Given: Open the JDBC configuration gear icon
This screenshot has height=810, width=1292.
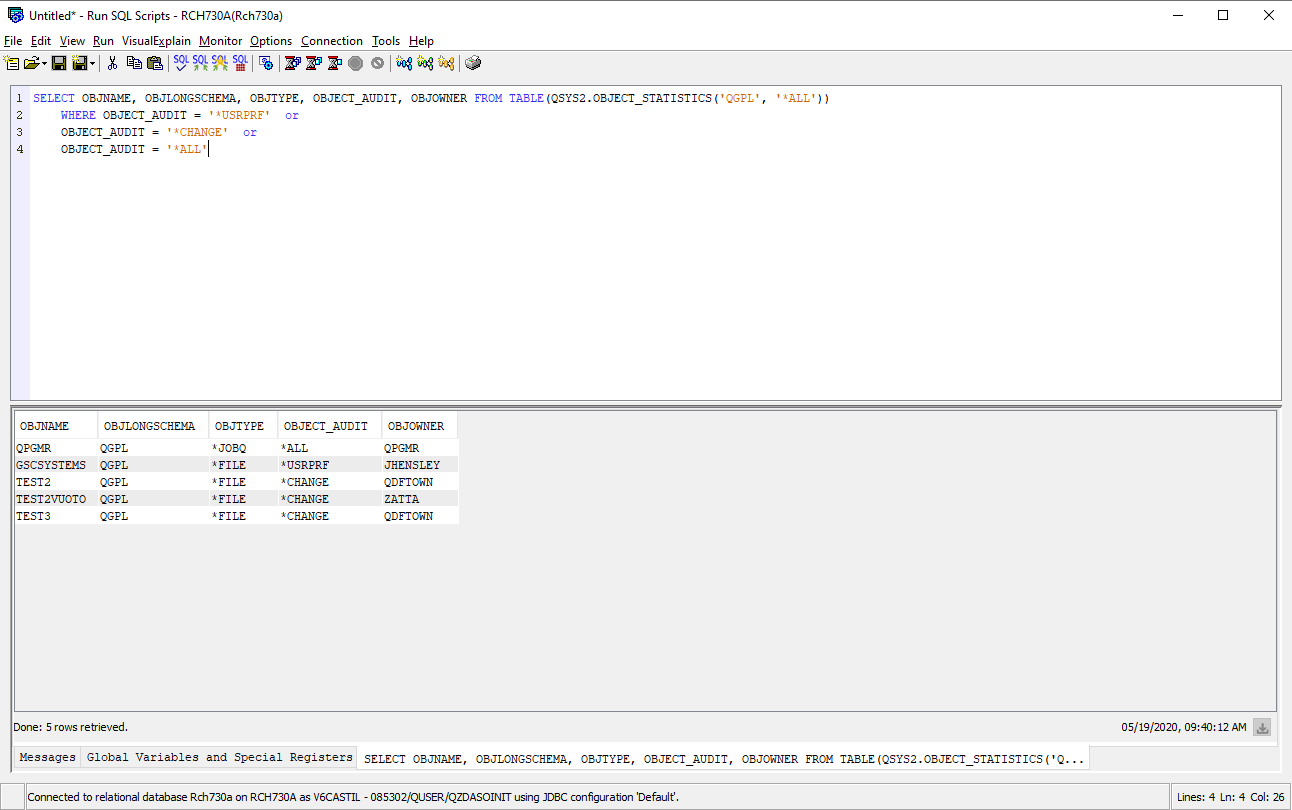Looking at the screenshot, I should pos(266,63).
